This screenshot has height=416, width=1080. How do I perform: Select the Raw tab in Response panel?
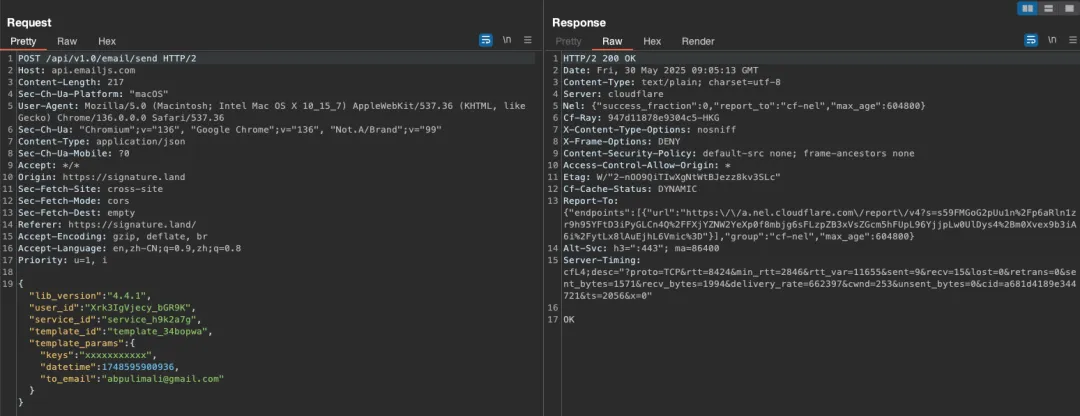pyautogui.click(x=612, y=41)
